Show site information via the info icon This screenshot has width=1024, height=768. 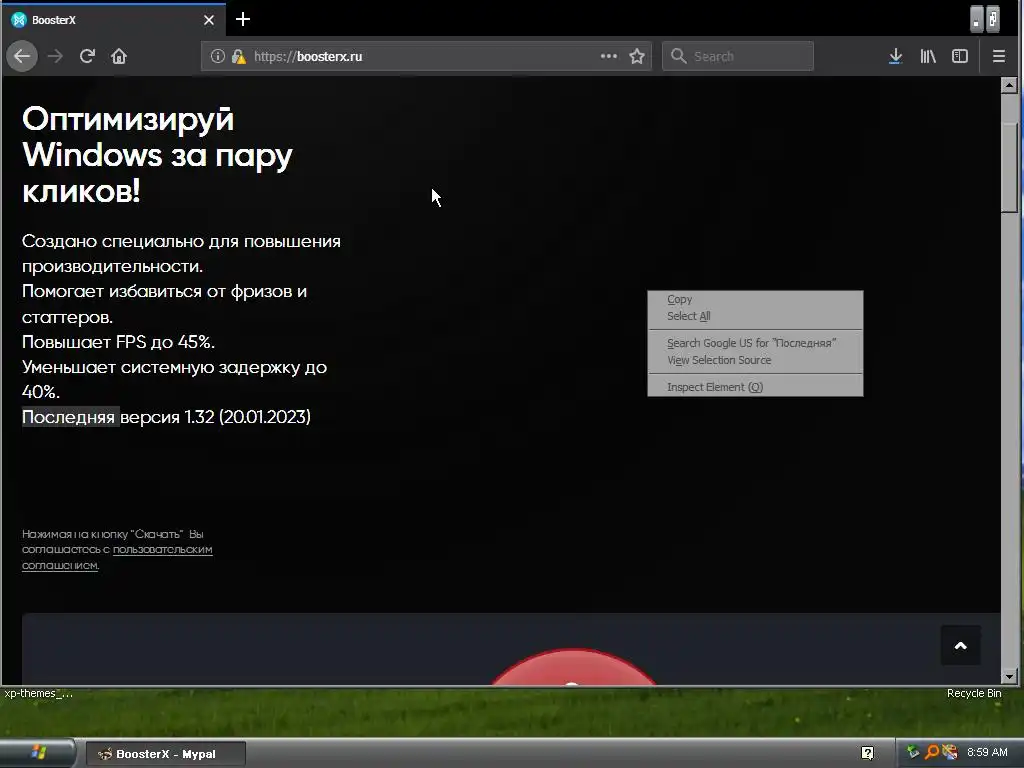[217, 56]
